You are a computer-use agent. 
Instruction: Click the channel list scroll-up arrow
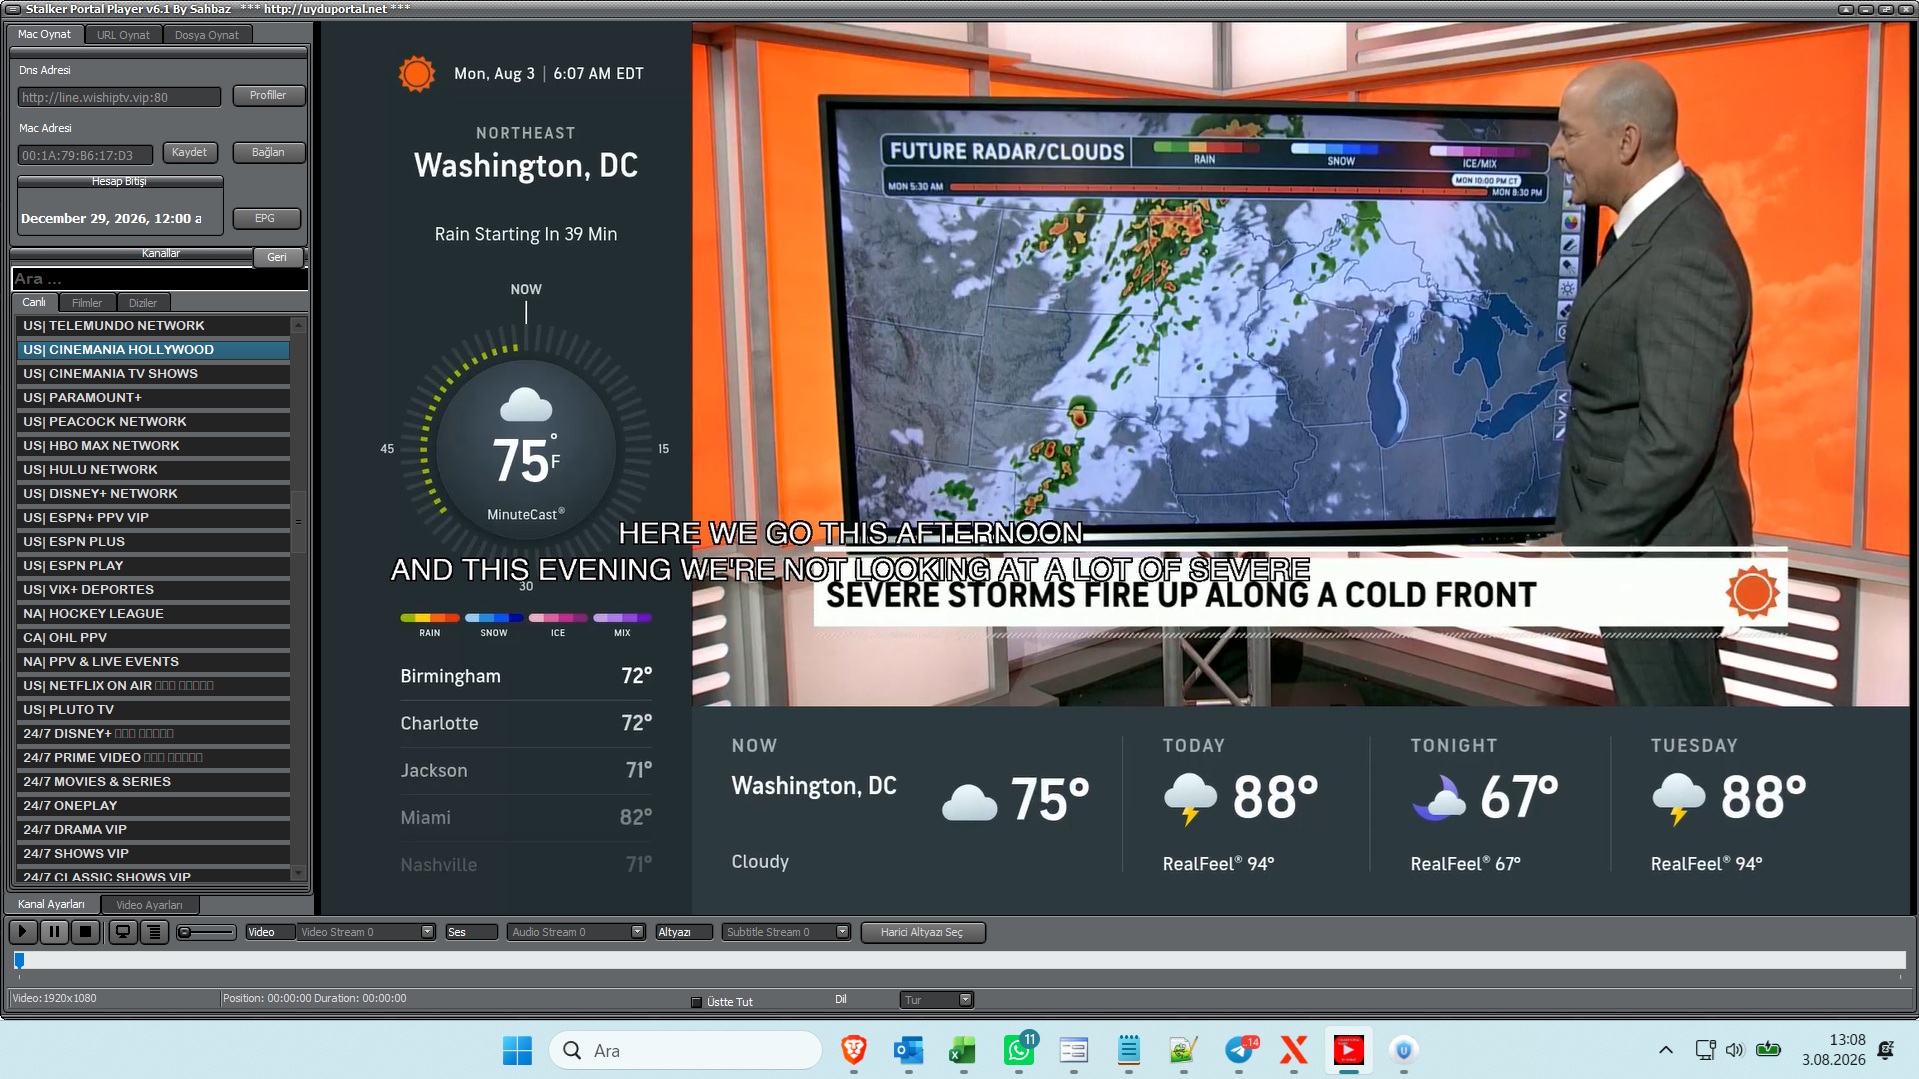pos(298,325)
